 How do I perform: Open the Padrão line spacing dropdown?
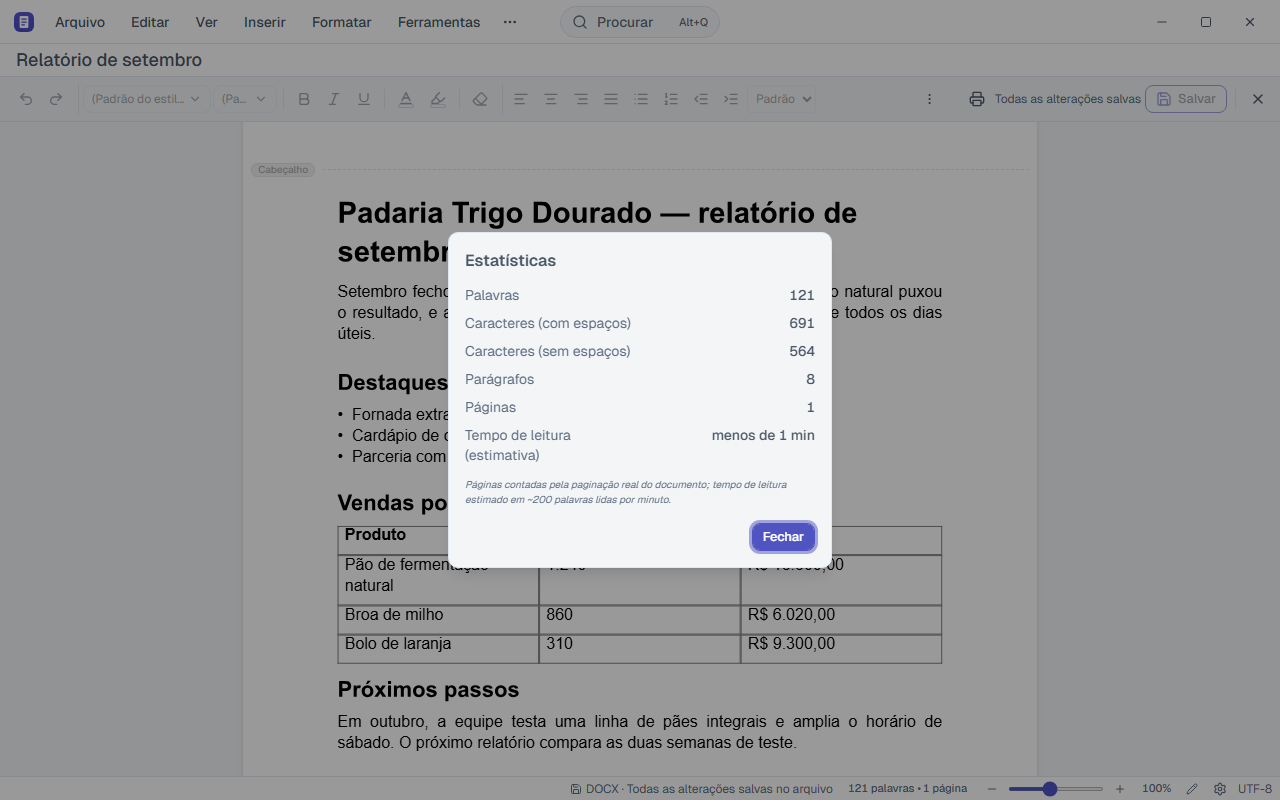[x=784, y=99]
